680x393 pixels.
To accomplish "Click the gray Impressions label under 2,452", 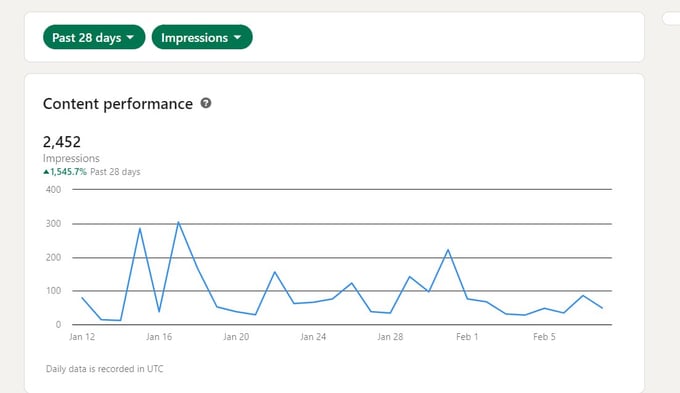I will tap(71, 158).
